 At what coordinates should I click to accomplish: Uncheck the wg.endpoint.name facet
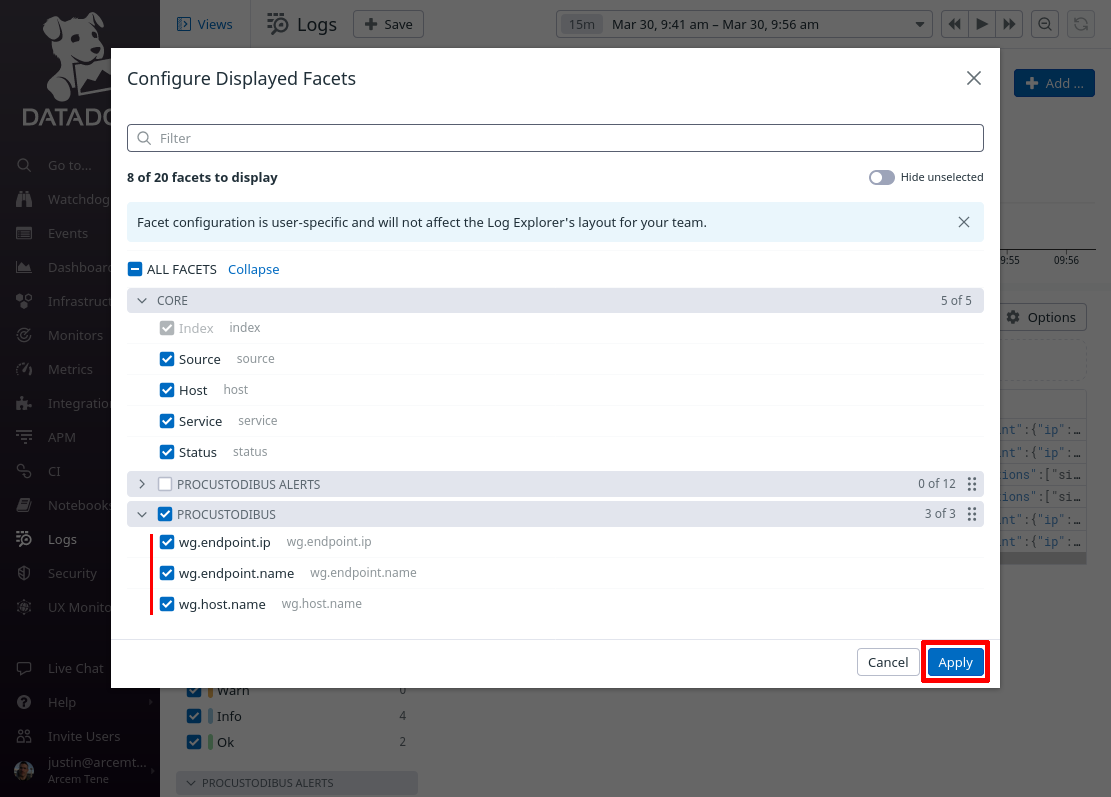pos(167,573)
